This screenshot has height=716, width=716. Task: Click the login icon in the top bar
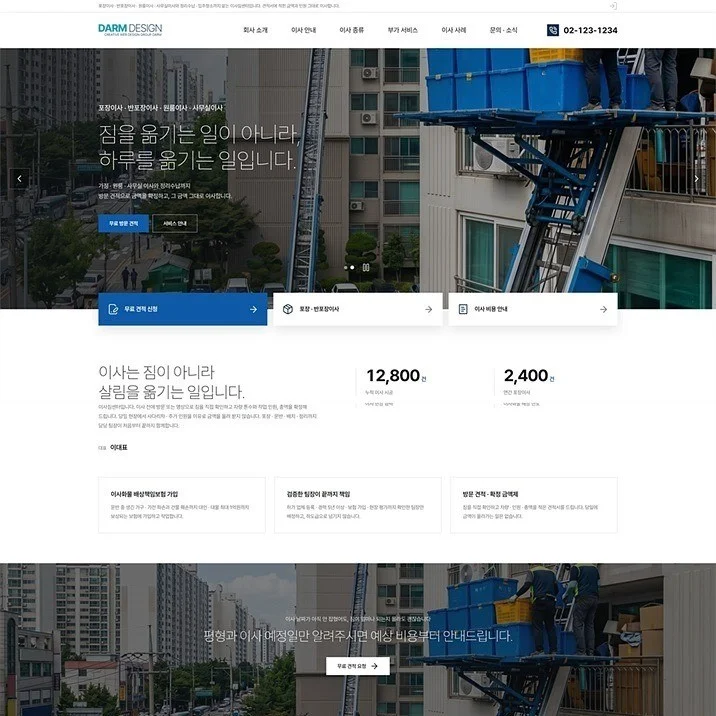pyautogui.click(x=613, y=6)
